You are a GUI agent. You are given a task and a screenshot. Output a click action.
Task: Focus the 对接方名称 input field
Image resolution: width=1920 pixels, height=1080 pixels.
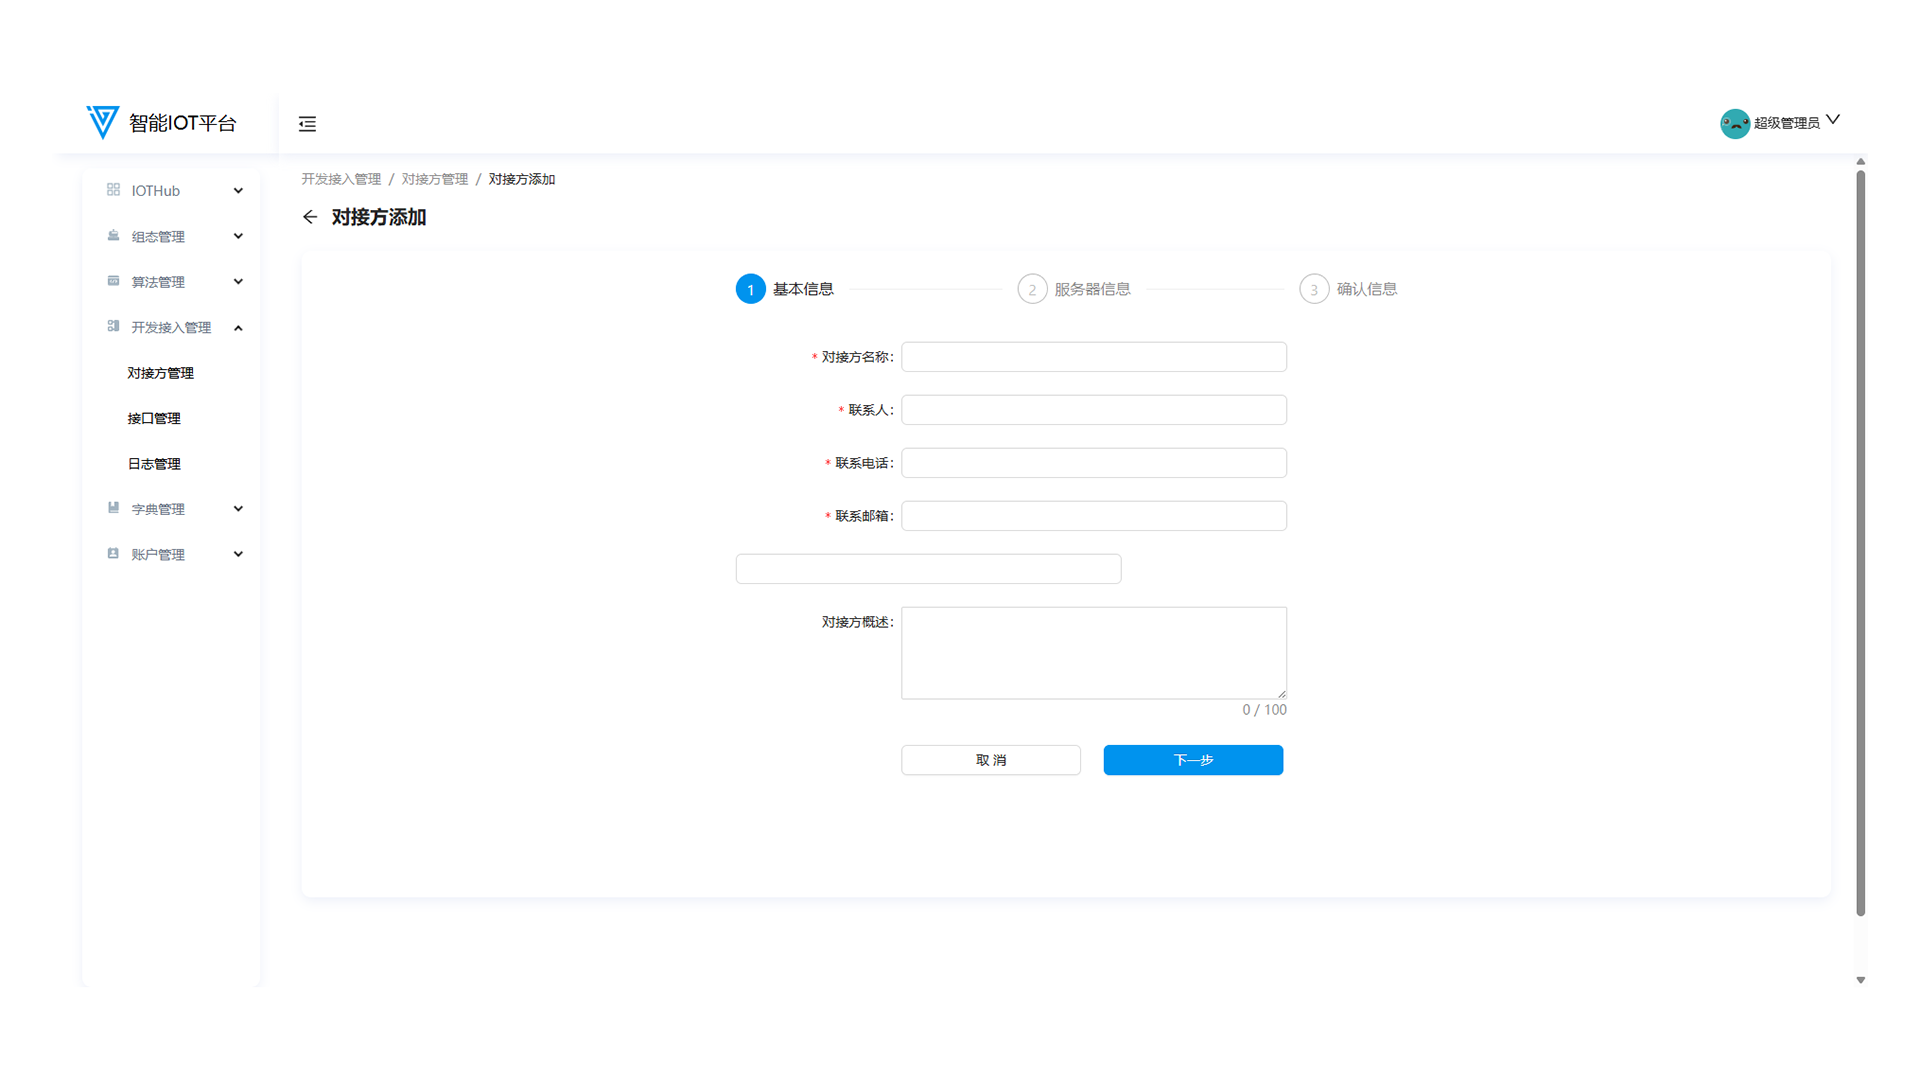pyautogui.click(x=1093, y=357)
